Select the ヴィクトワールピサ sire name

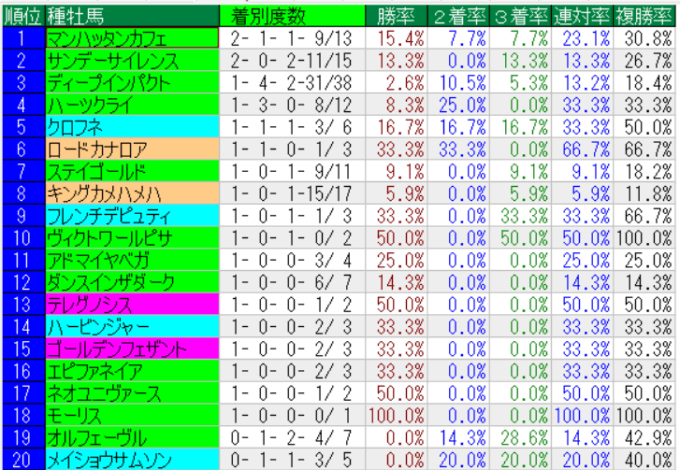click(132, 238)
